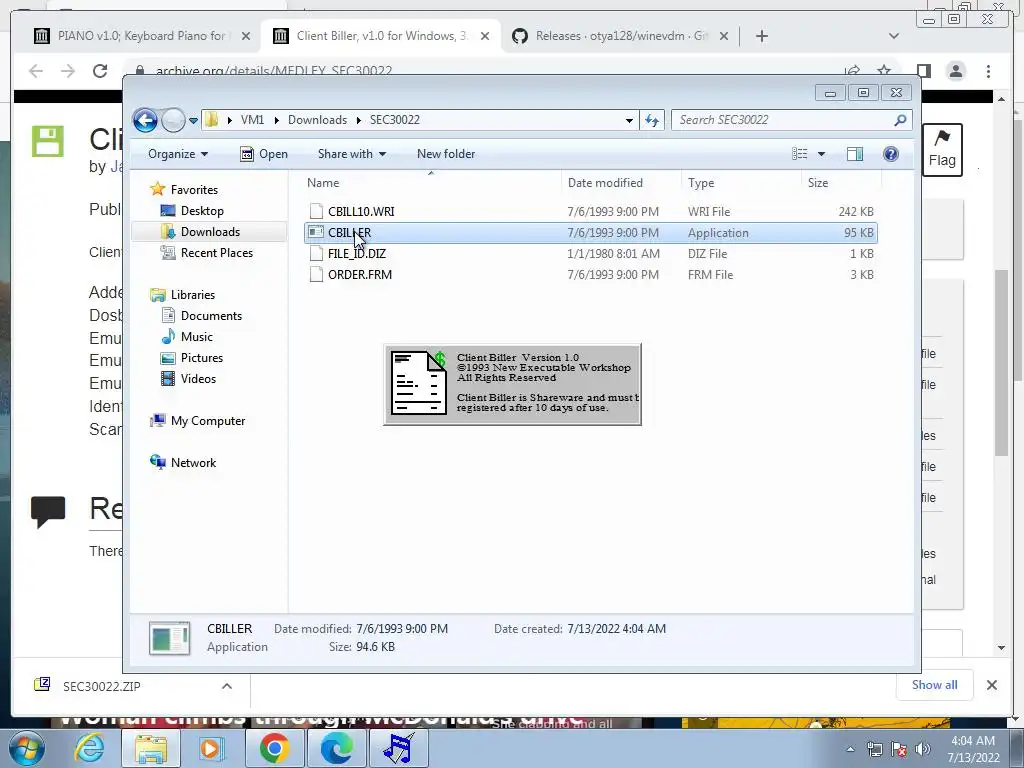Click the ORDER.FRM file icon
Viewport: 1024px width, 768px height.
coord(316,274)
